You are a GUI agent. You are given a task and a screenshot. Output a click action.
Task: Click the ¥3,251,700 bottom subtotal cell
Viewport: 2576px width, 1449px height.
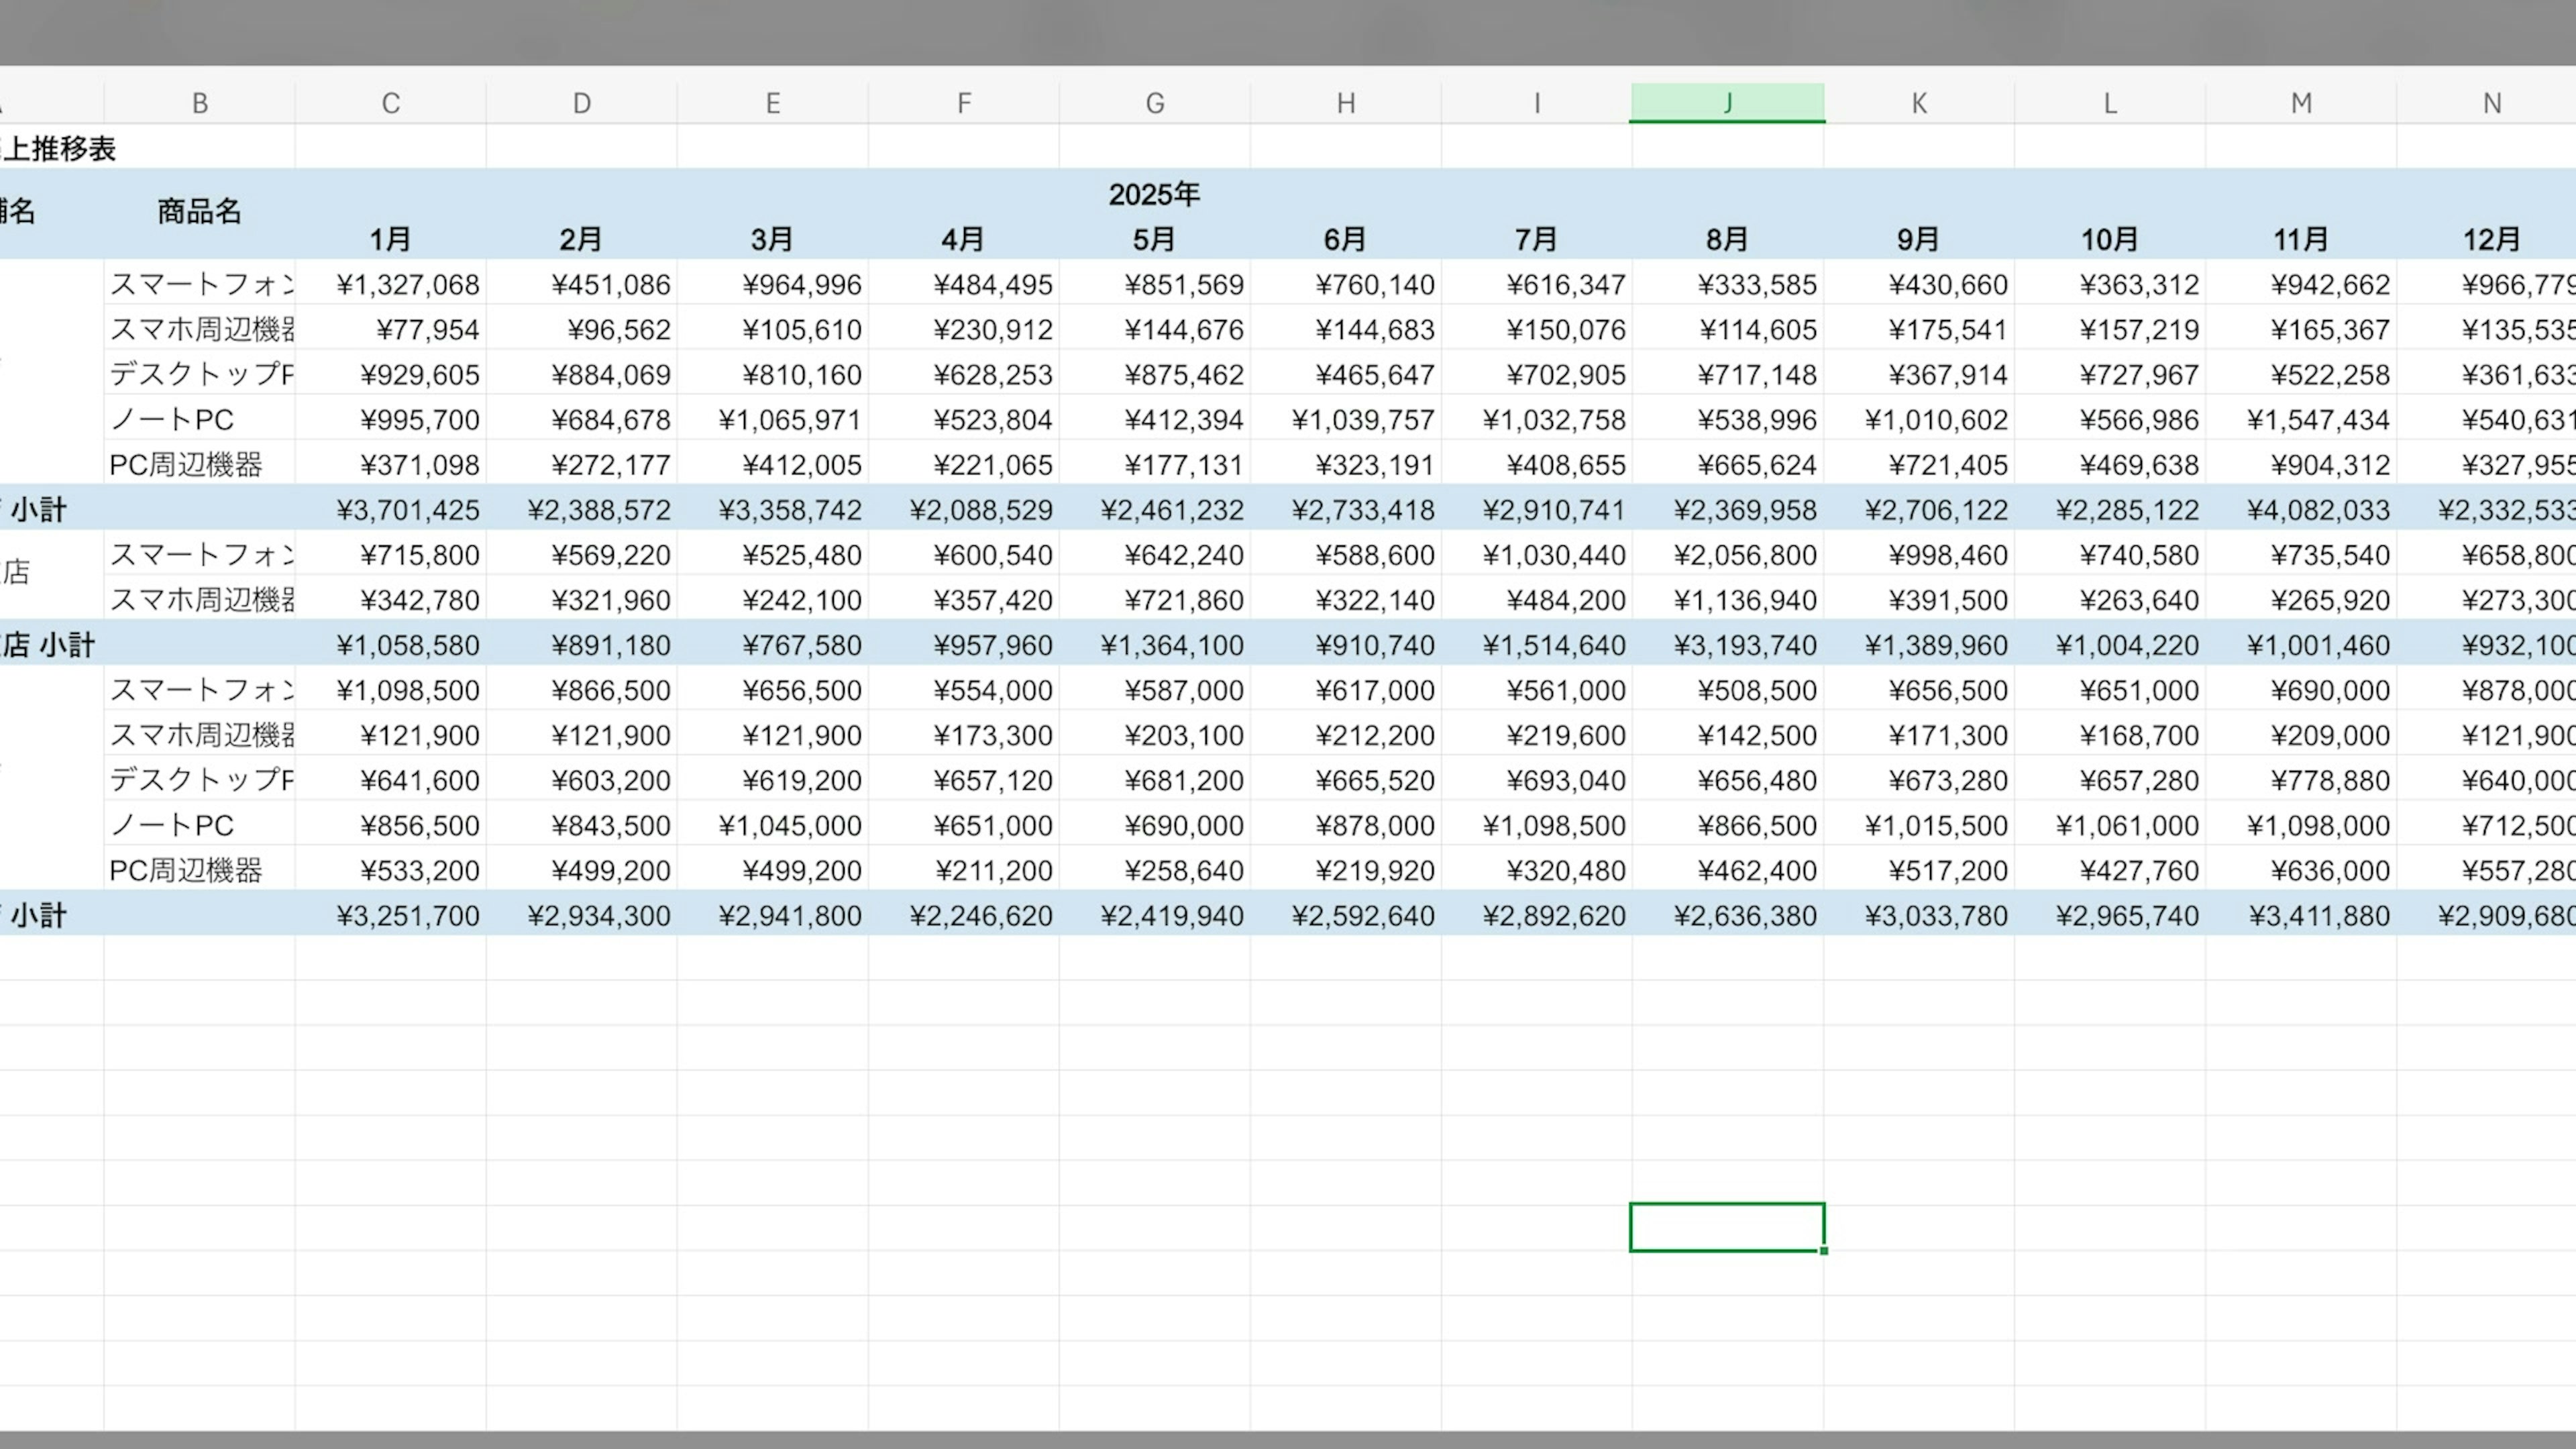(x=408, y=916)
